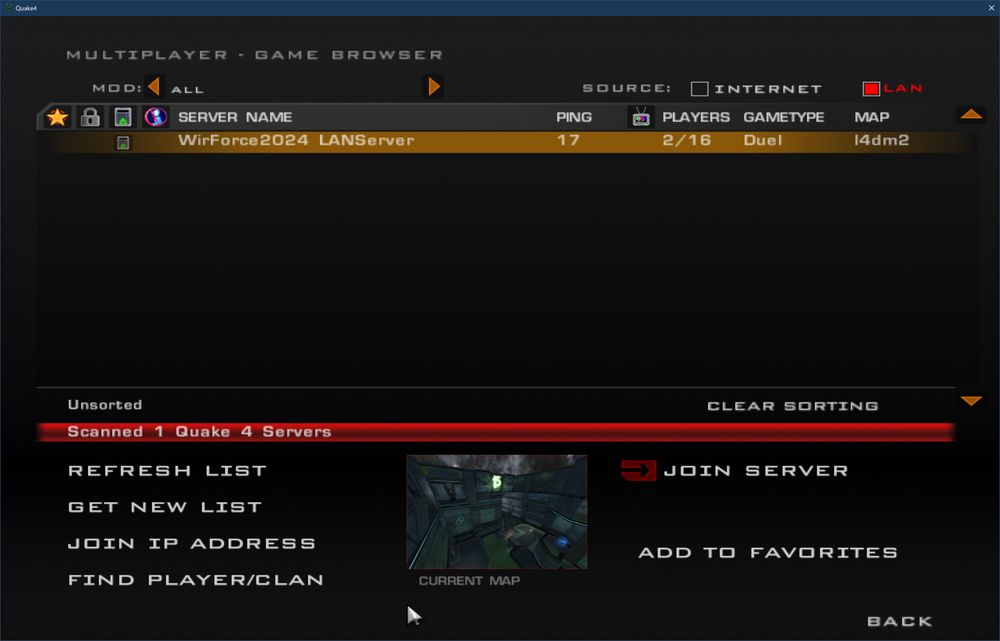The image size is (1000, 641).
Task: Toggle the red LAN source checkbox
Action: 871,89
